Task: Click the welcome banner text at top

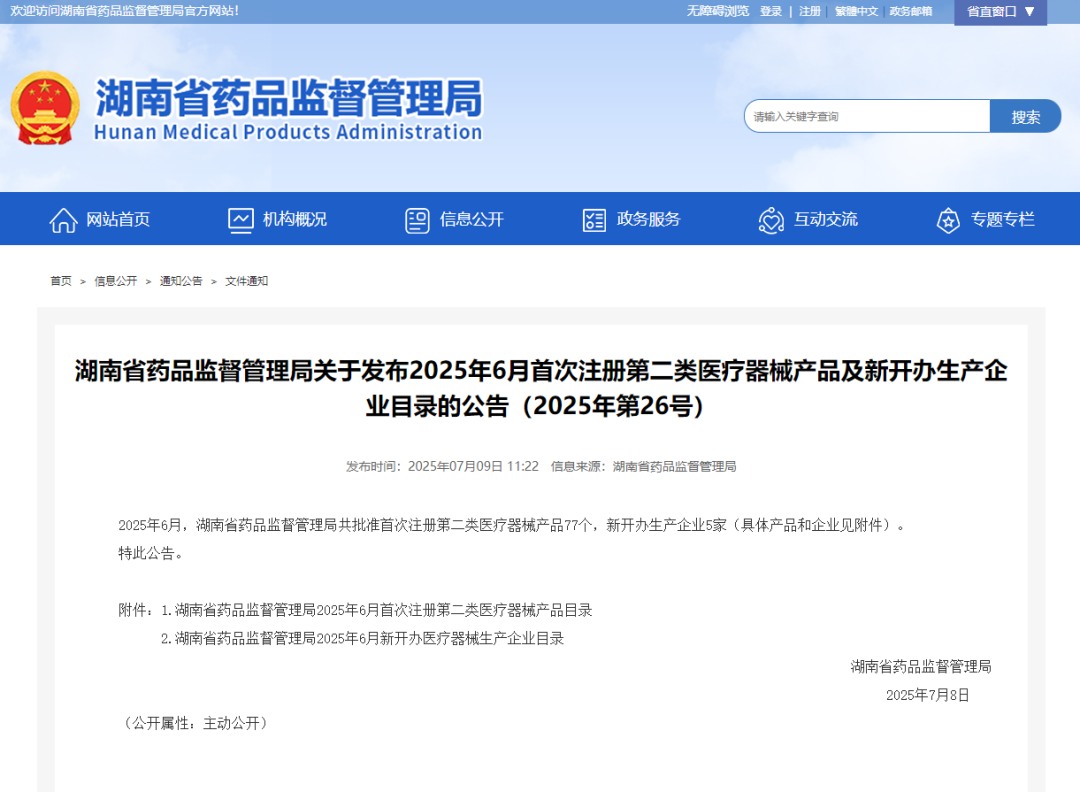Action: point(125,11)
